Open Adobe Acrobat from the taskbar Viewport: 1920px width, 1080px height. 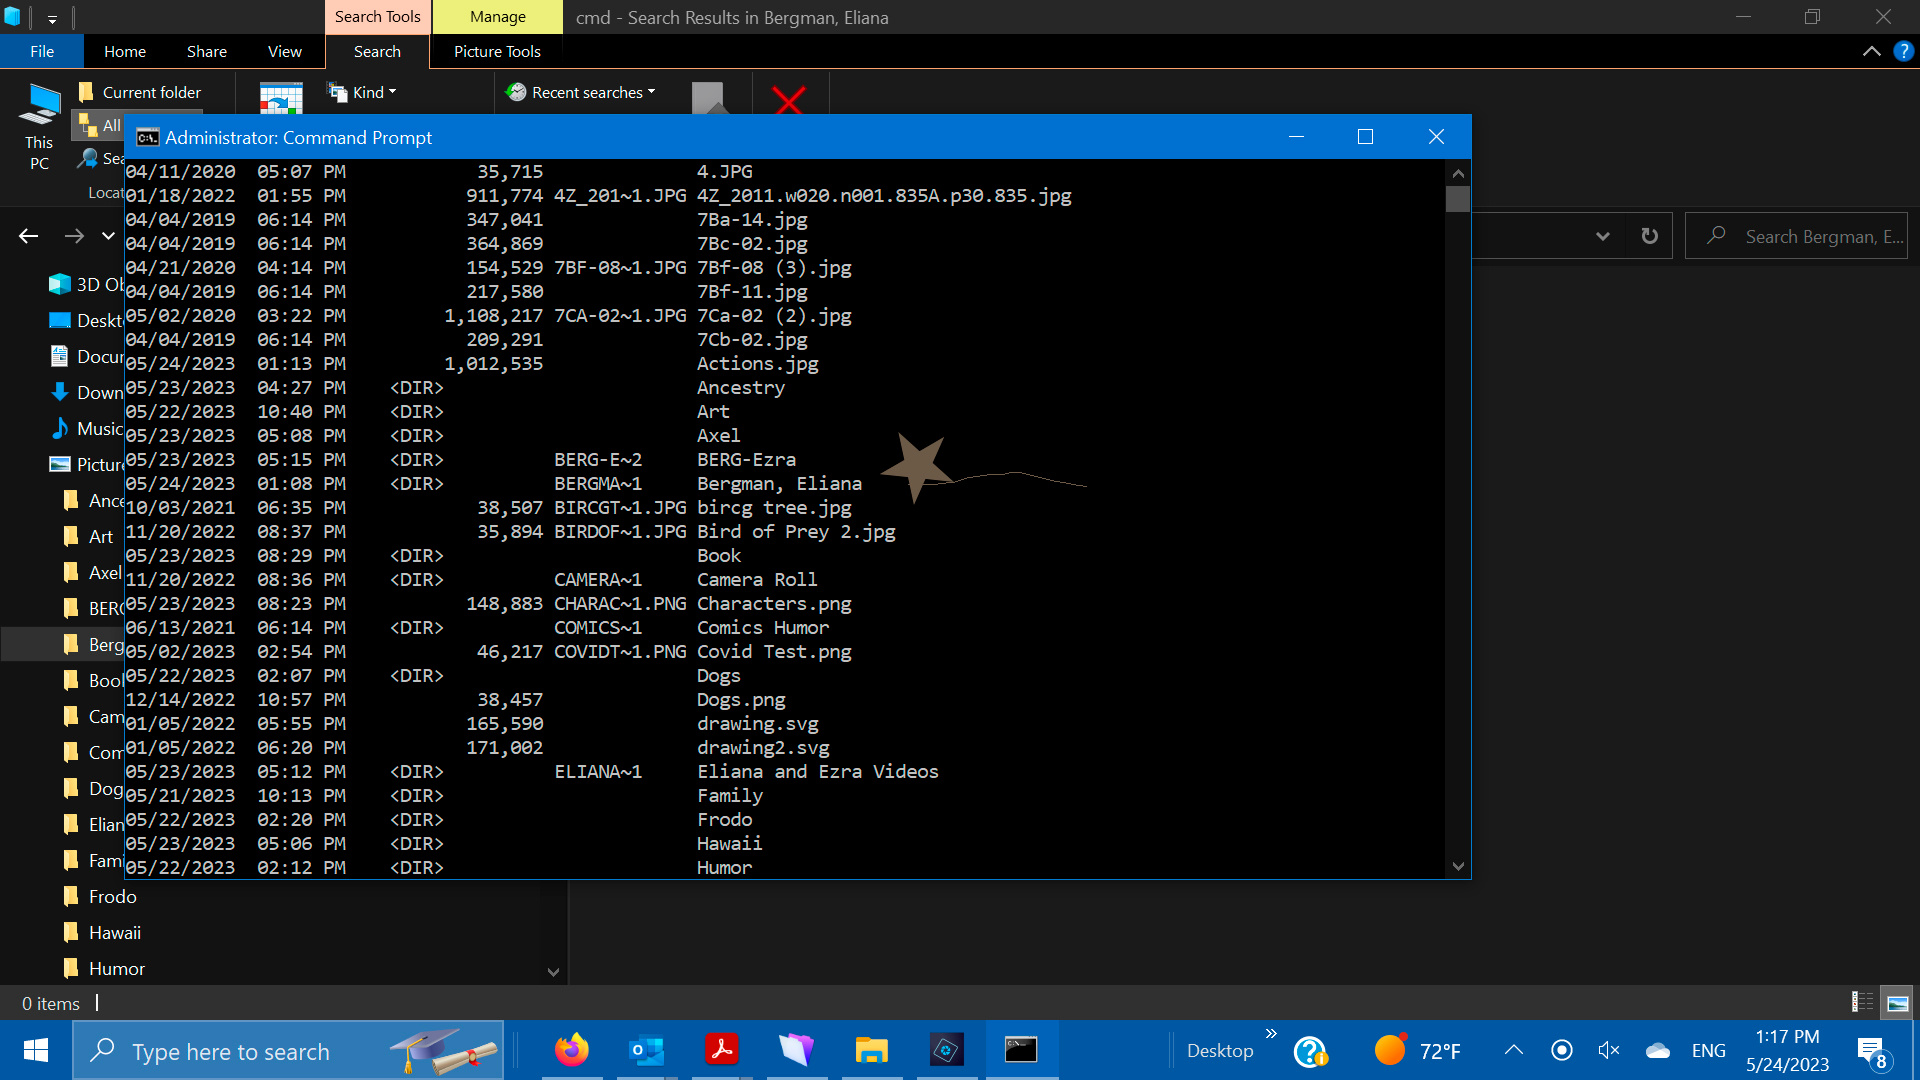[722, 1050]
